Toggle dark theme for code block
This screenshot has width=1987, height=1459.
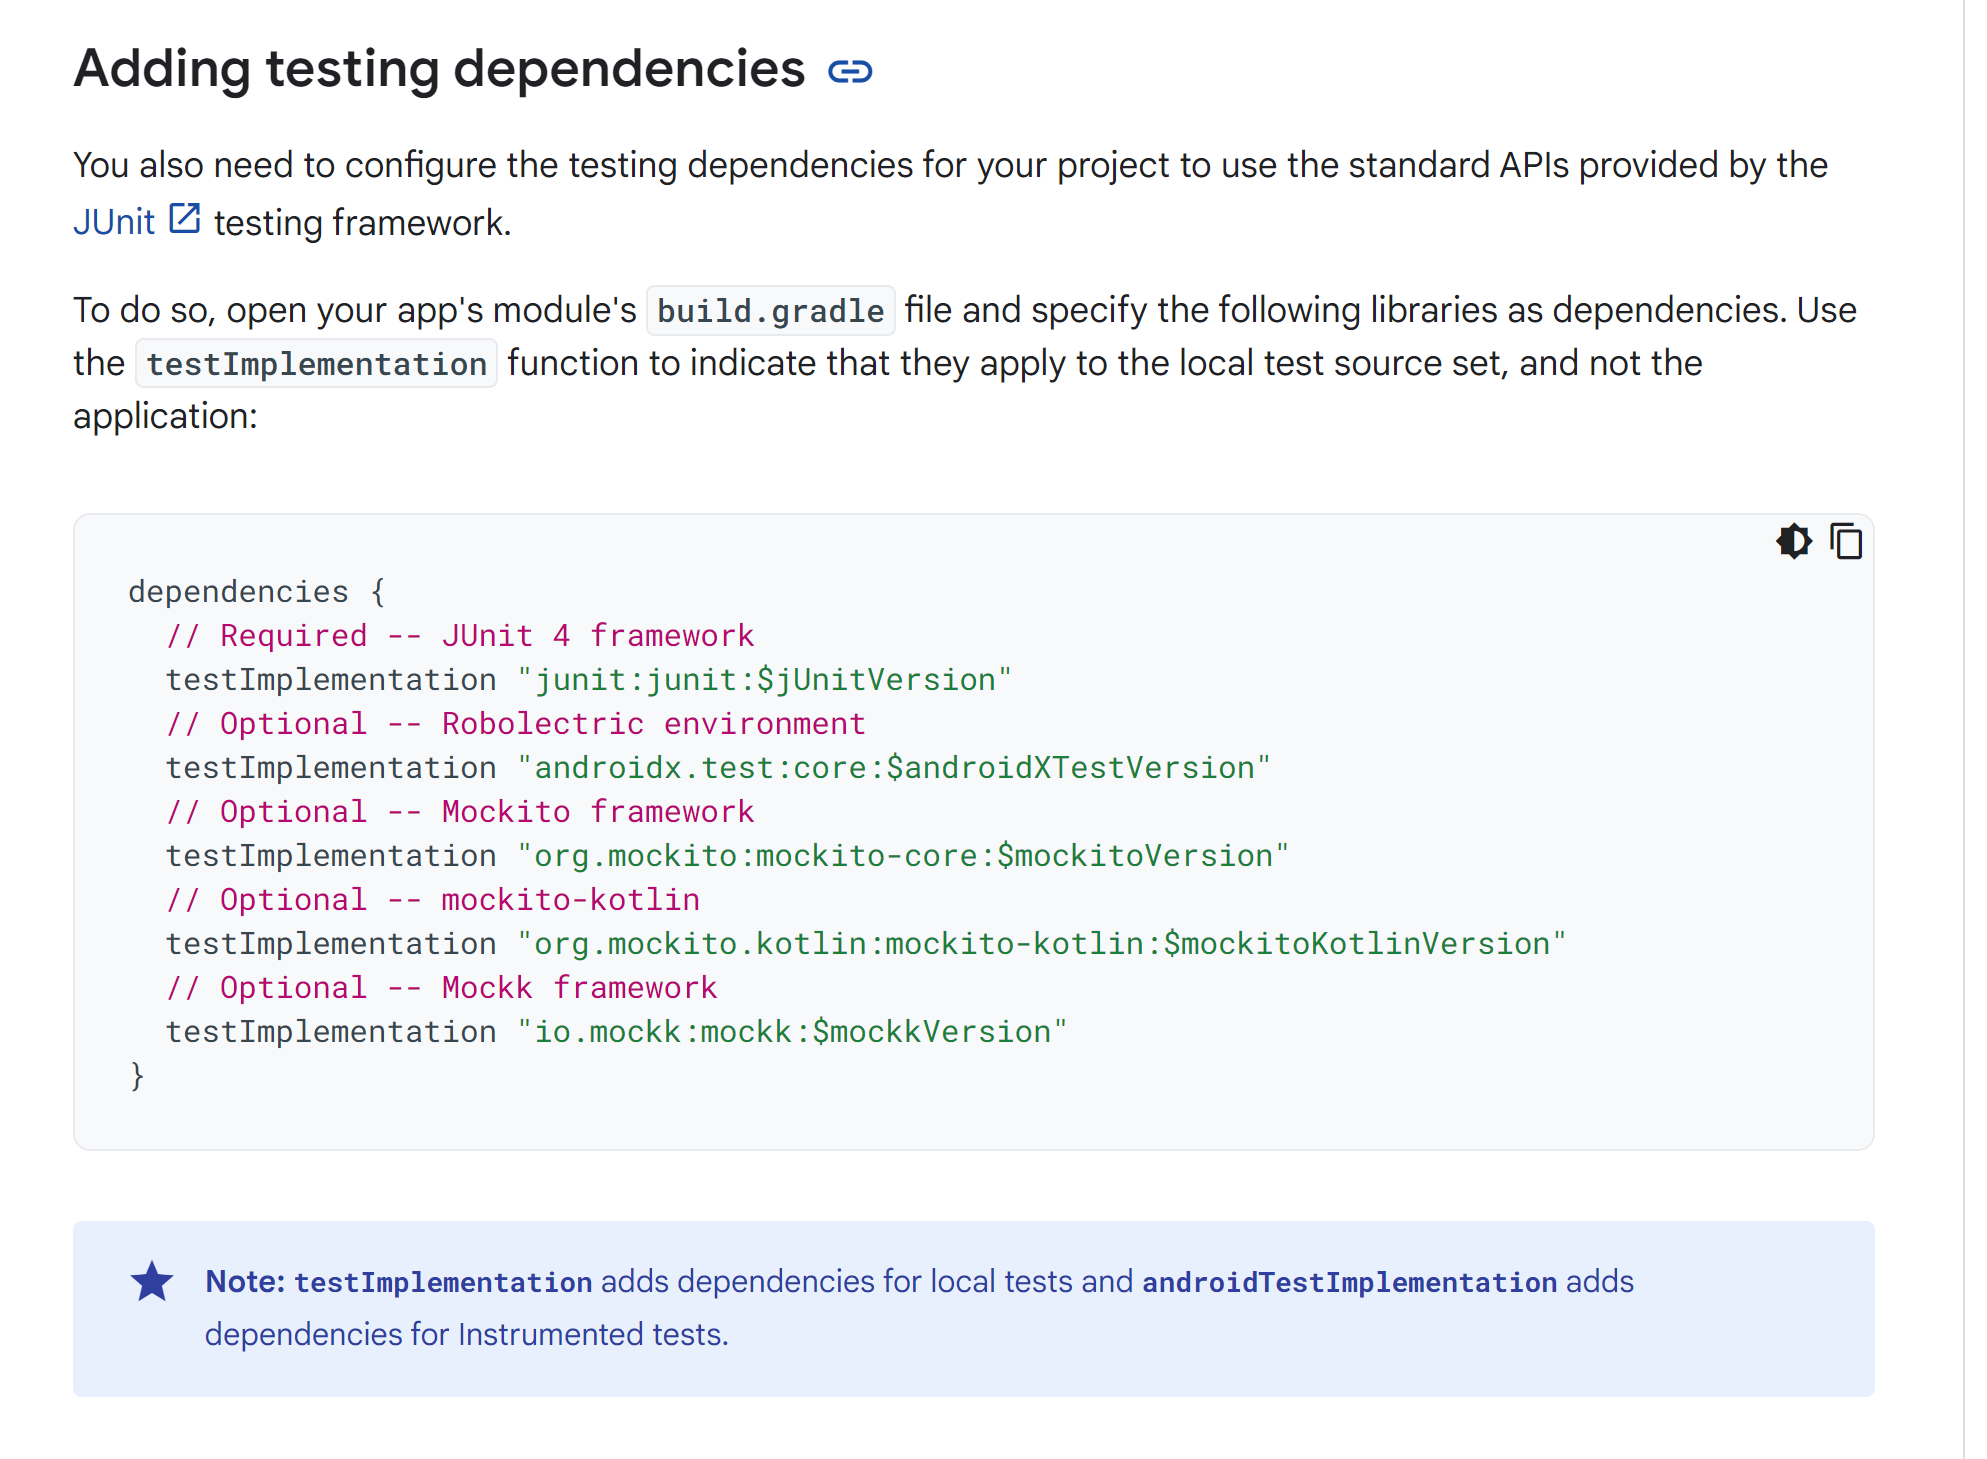point(1794,542)
